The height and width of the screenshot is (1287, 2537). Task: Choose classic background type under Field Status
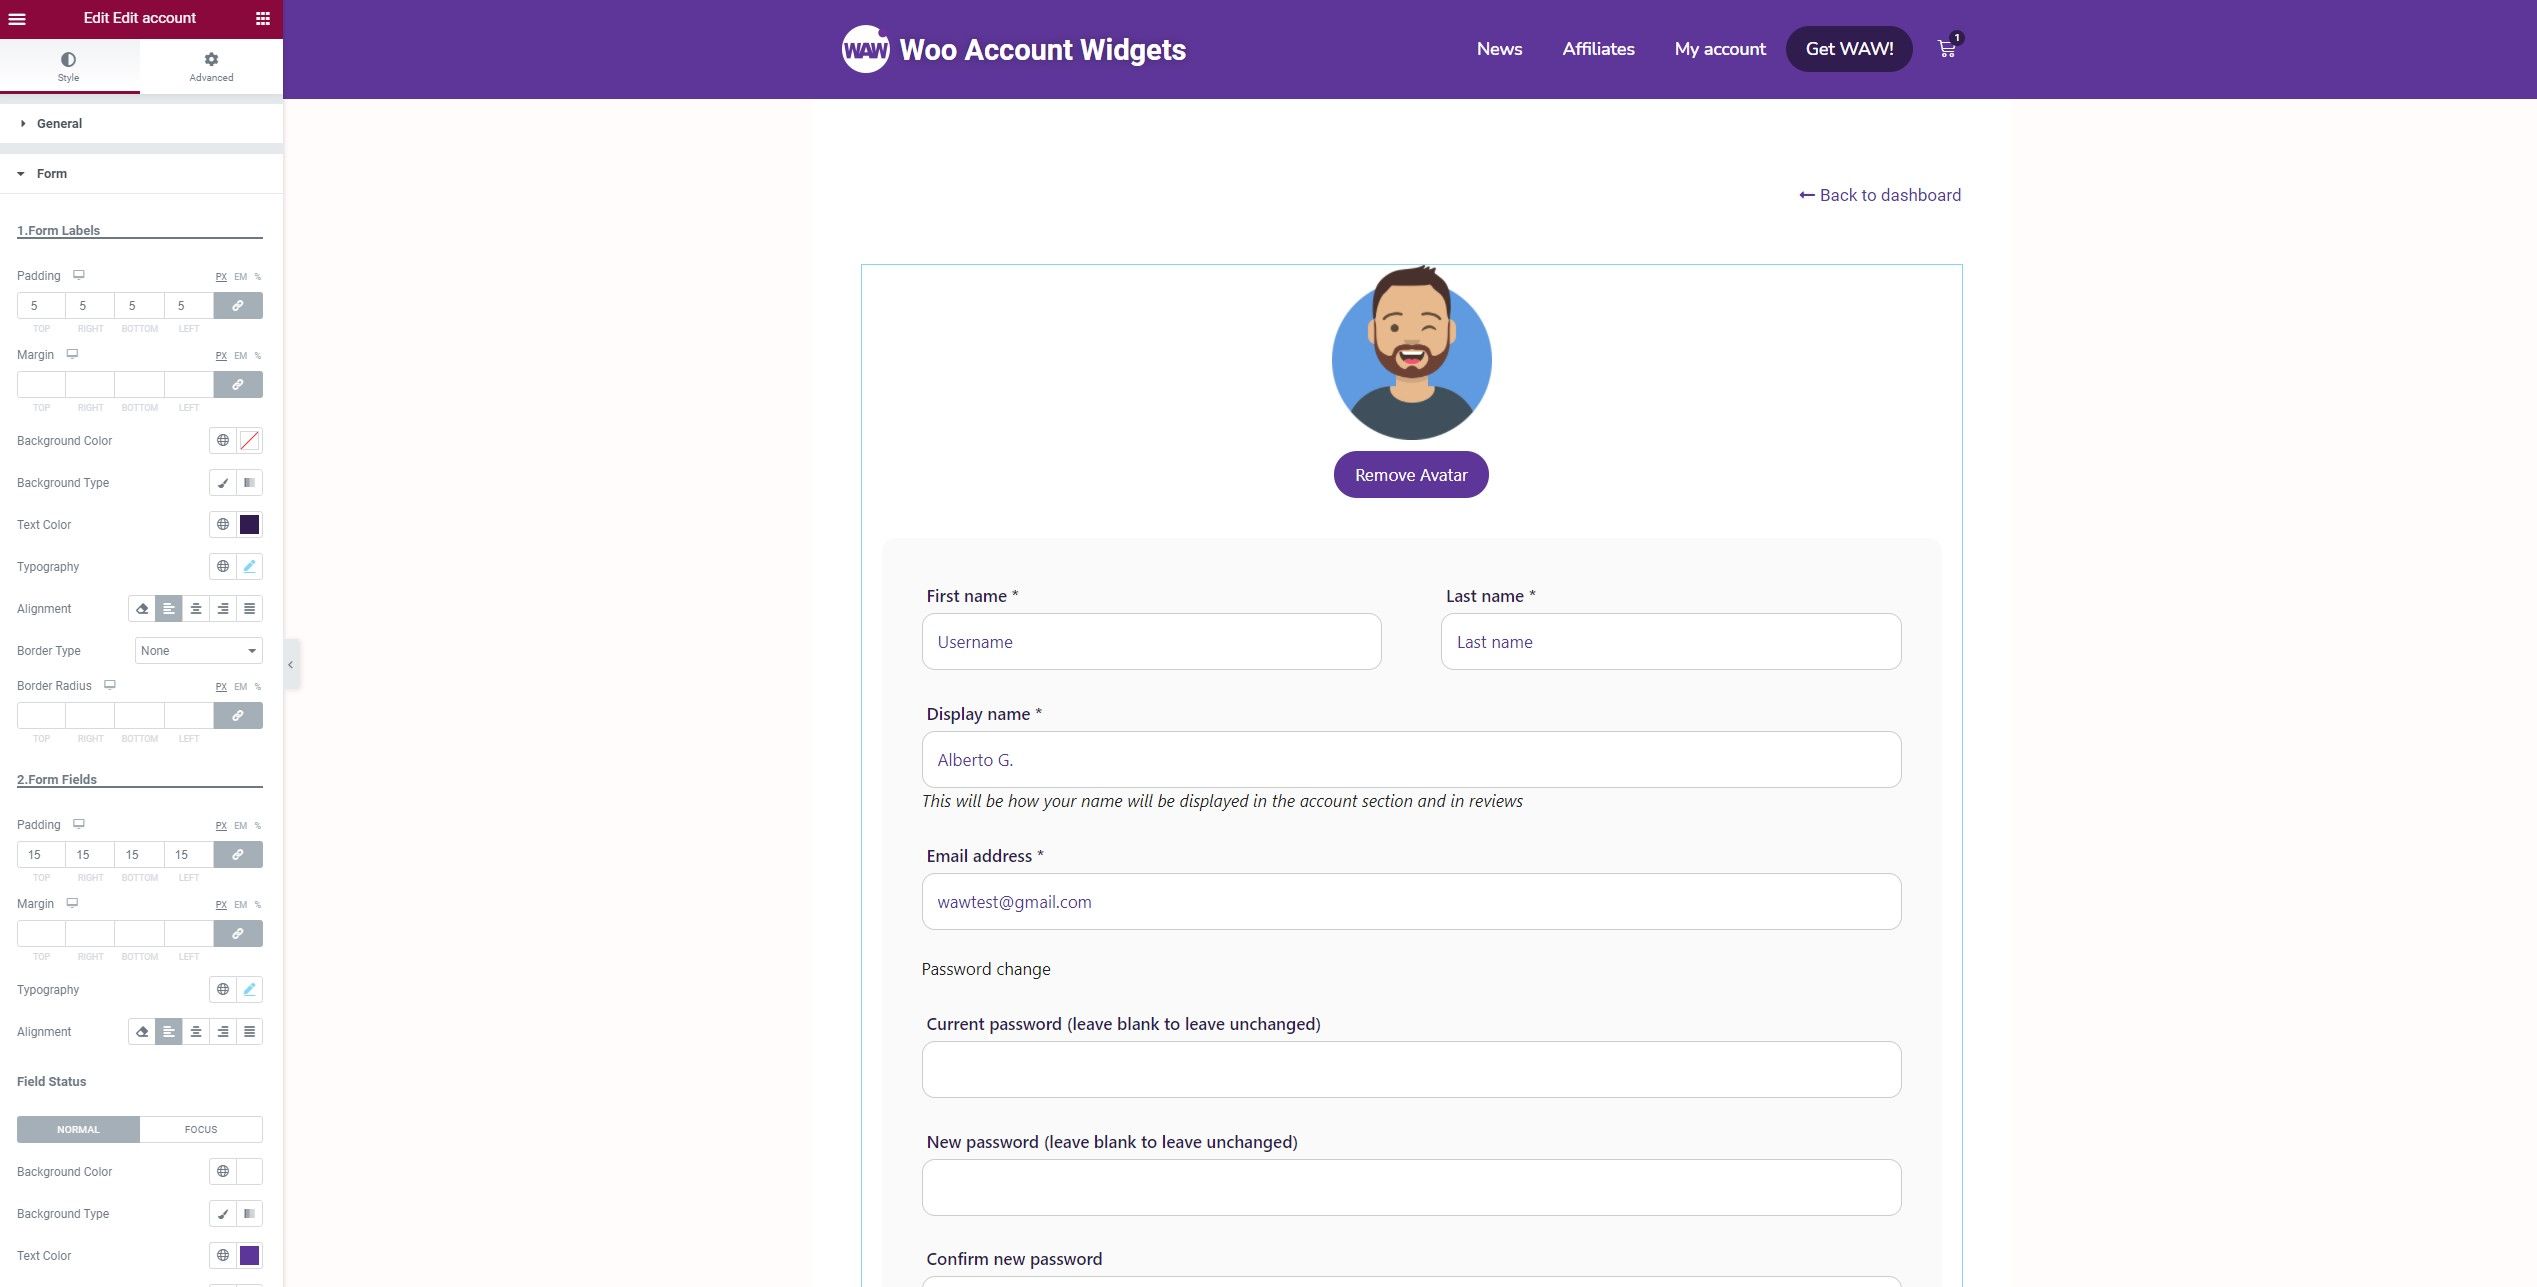223,1213
